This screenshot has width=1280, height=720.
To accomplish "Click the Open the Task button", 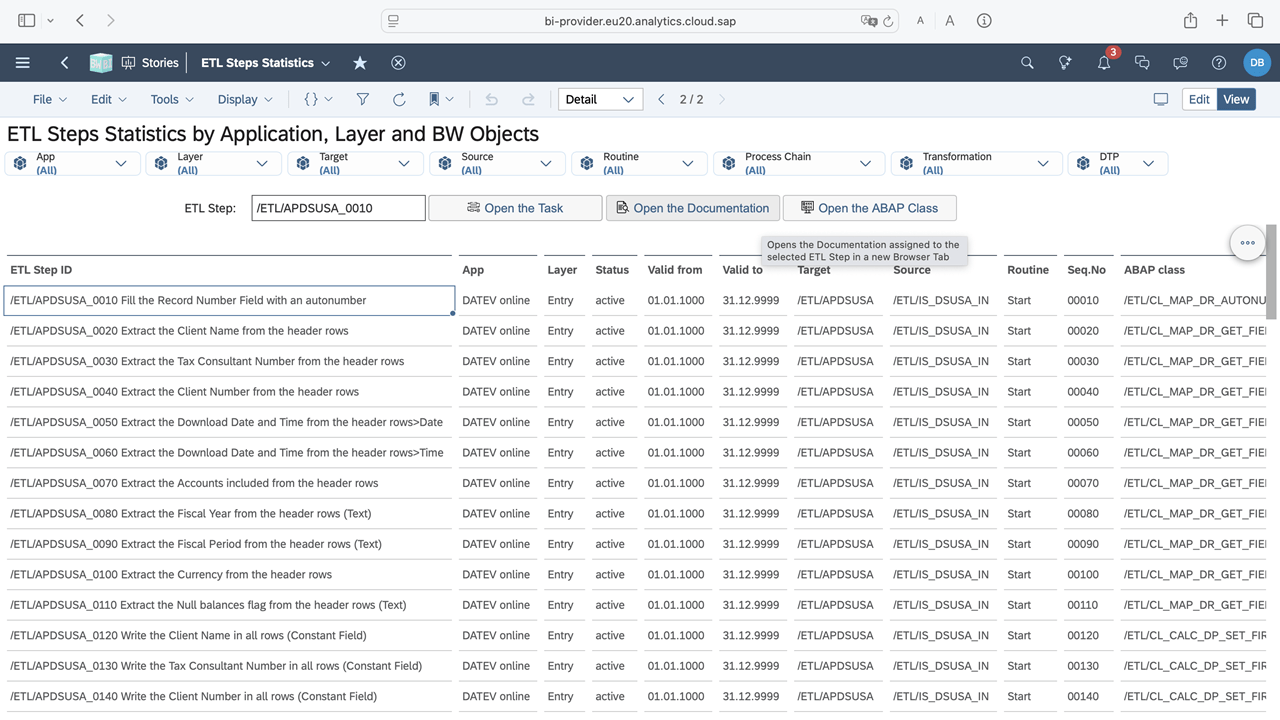I will tap(515, 208).
